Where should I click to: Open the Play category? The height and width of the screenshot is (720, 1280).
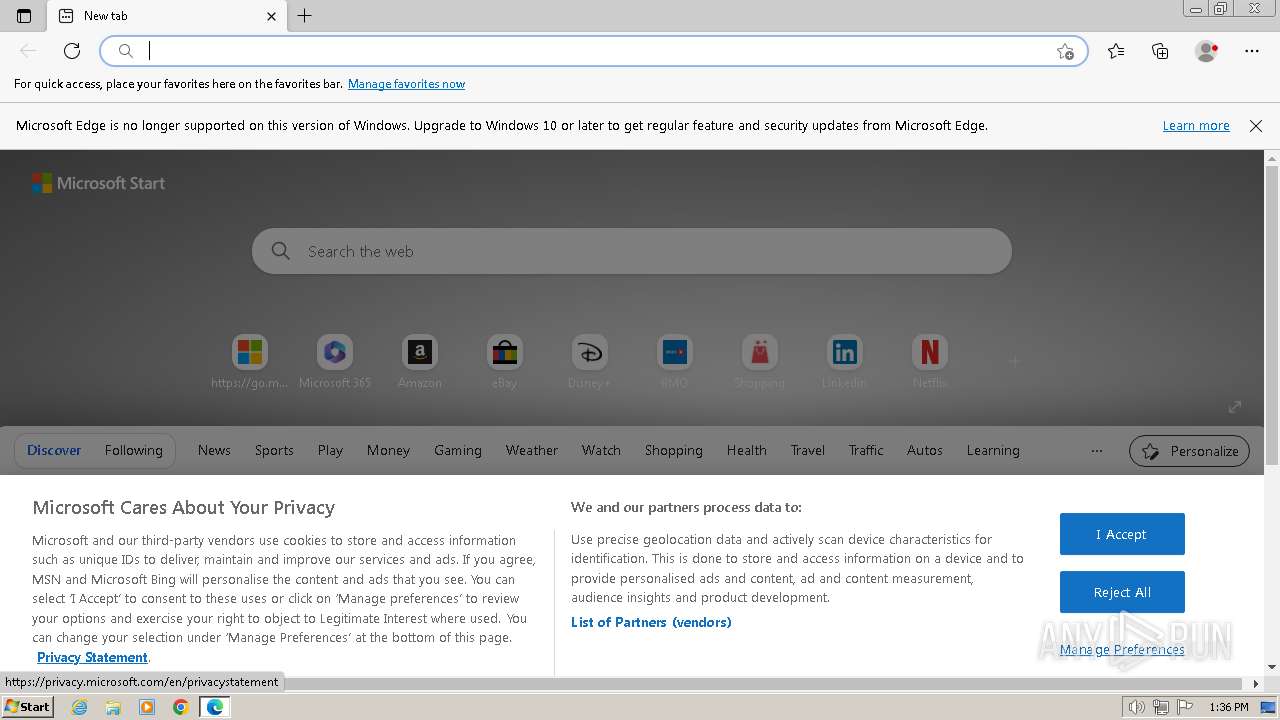[330, 450]
